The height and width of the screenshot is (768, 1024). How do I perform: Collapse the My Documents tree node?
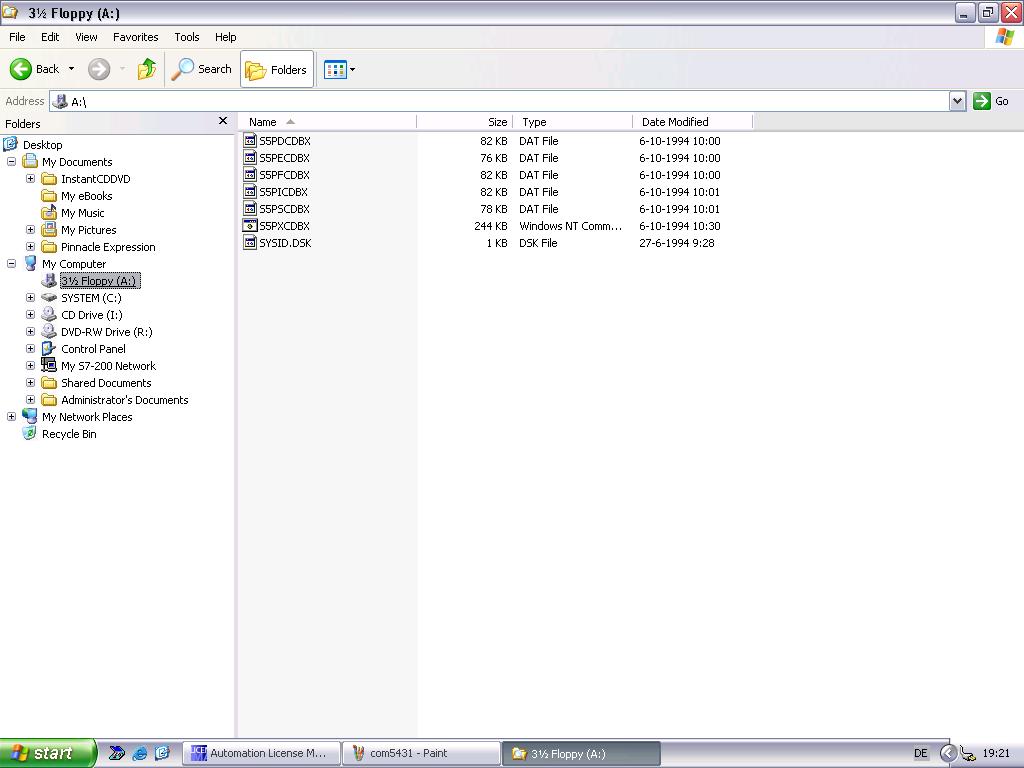12,162
